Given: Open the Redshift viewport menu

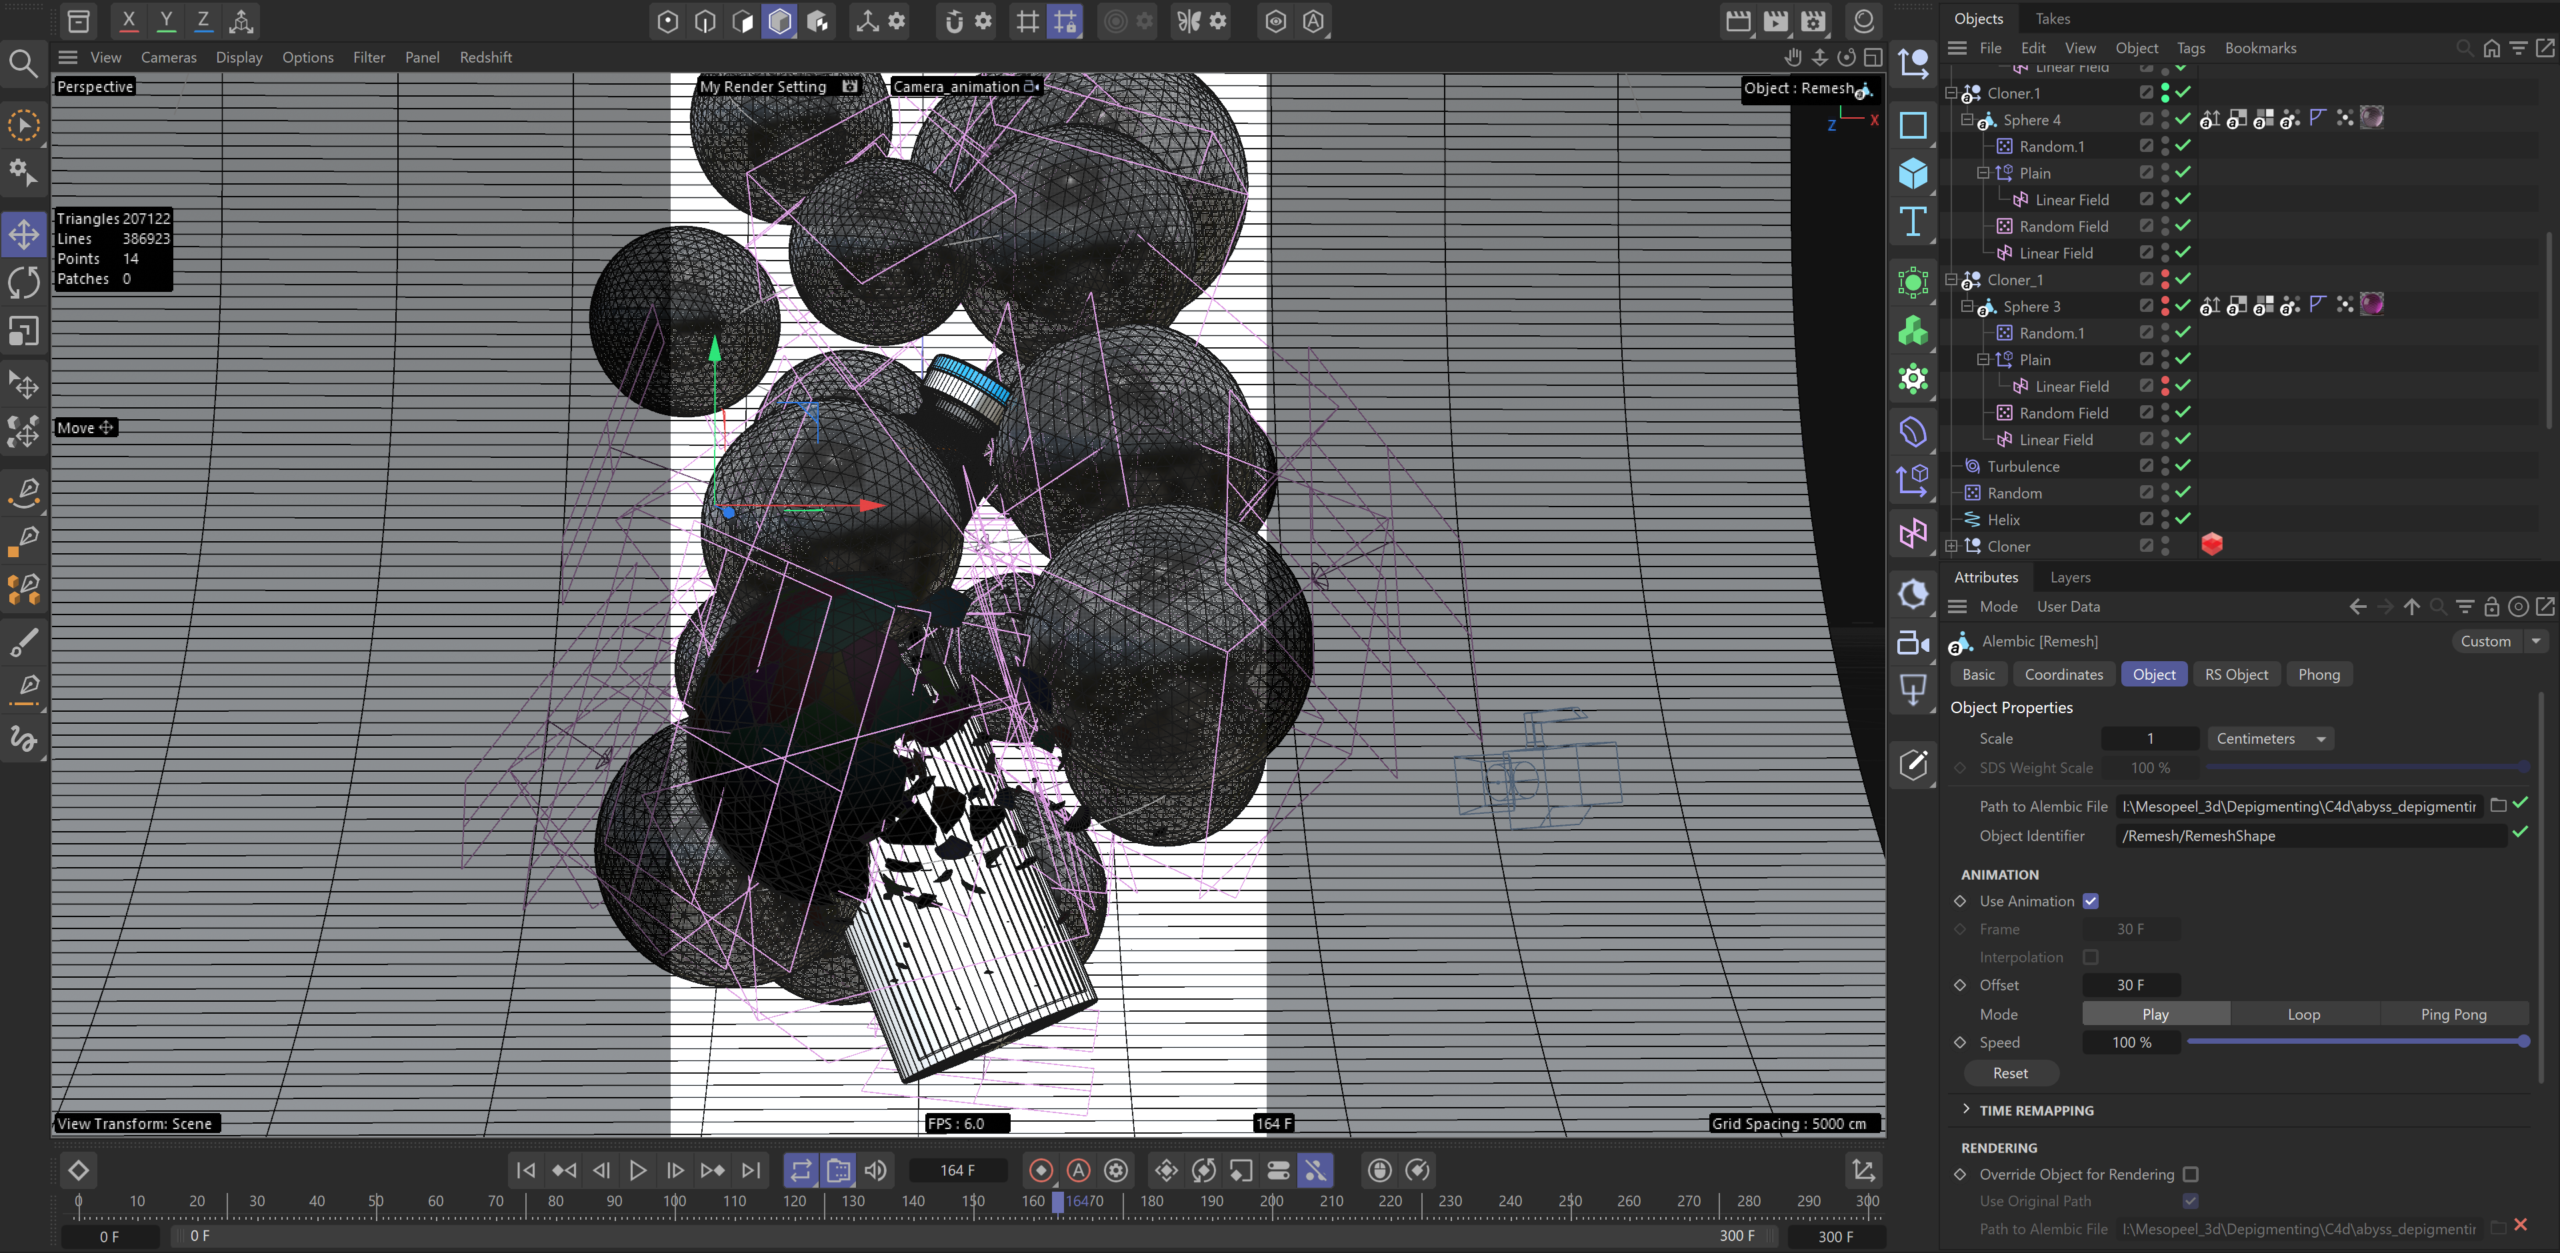Looking at the screenshot, I should (x=485, y=57).
